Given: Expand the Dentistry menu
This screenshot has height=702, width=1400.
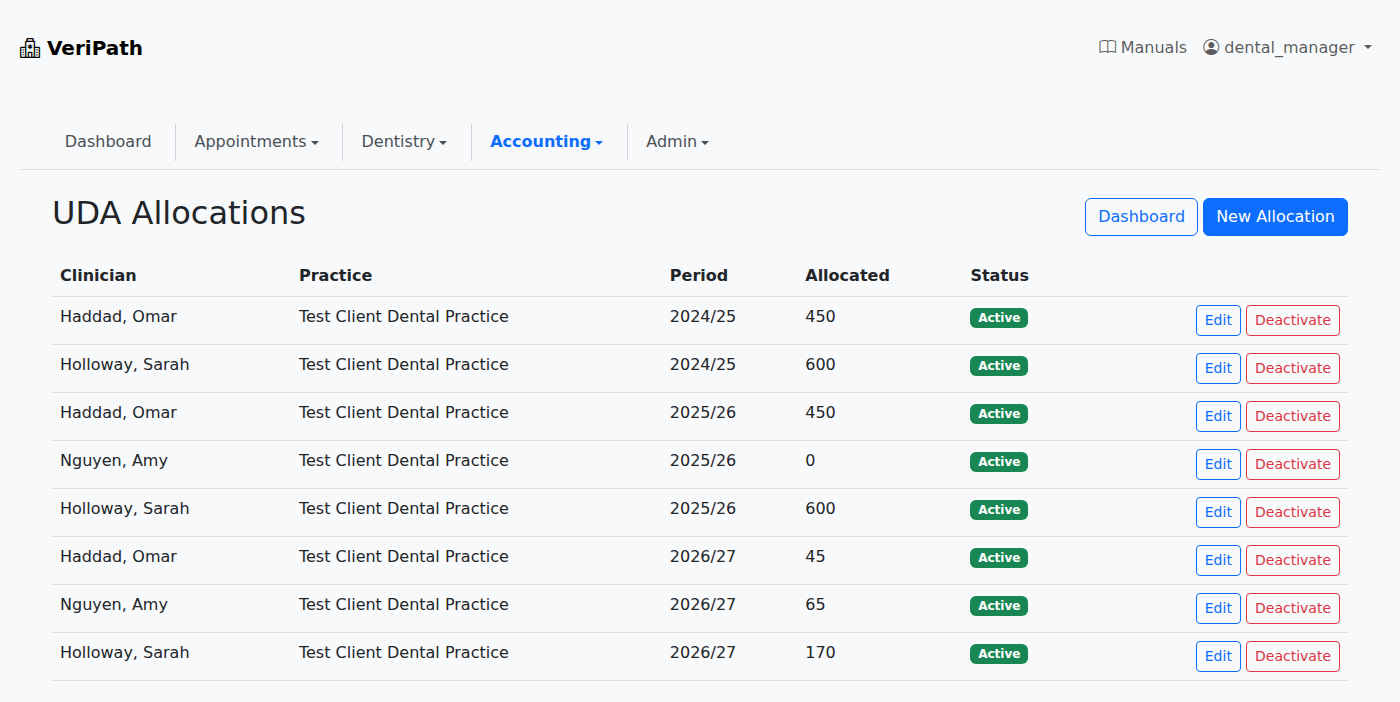Looking at the screenshot, I should 404,141.
